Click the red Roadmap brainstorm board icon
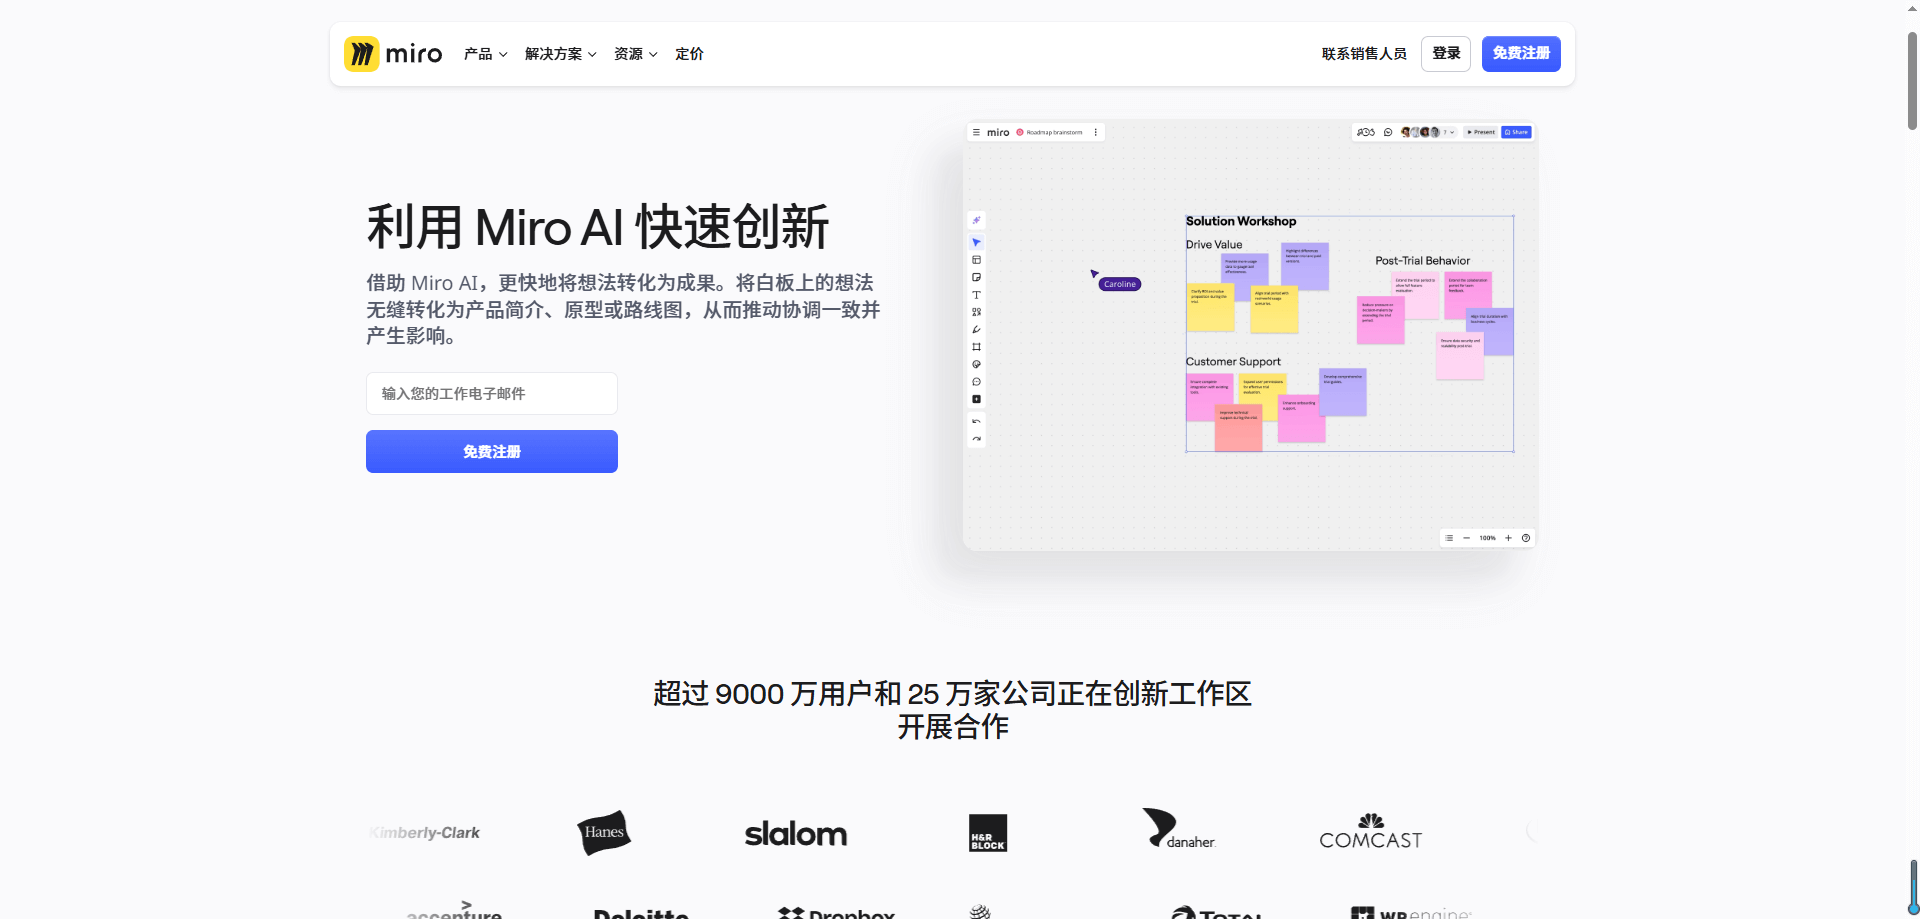The image size is (1920, 919). (1020, 132)
